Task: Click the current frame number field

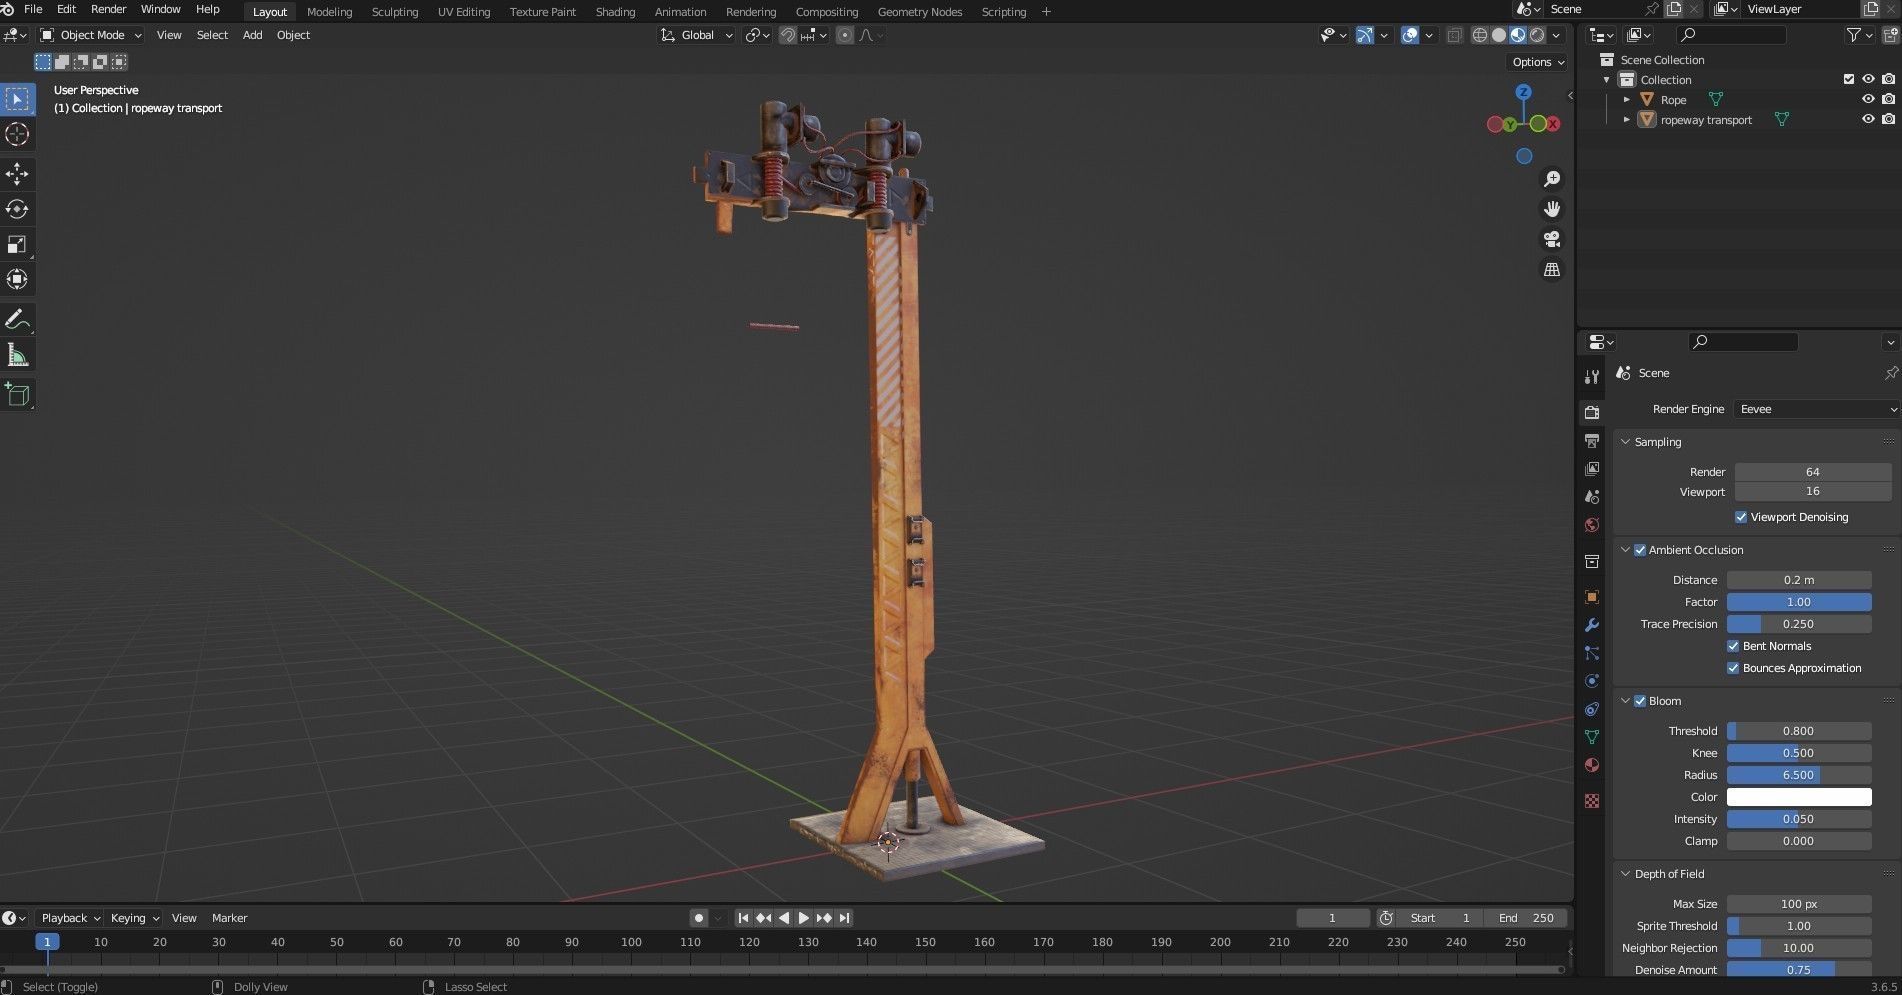Action: pyautogui.click(x=1332, y=918)
